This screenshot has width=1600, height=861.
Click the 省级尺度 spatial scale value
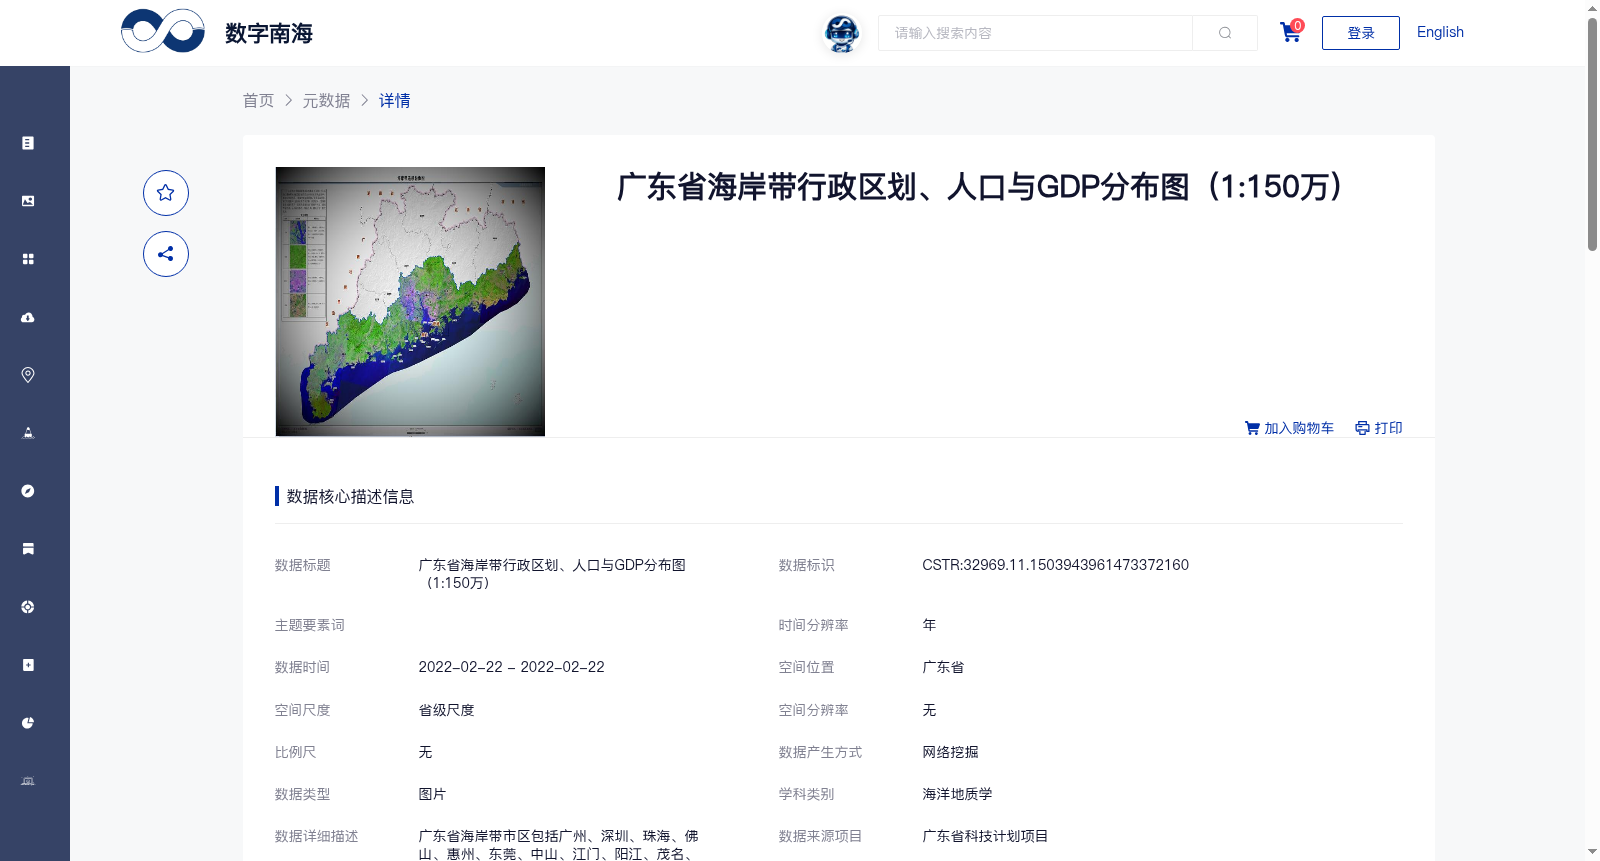tap(446, 710)
